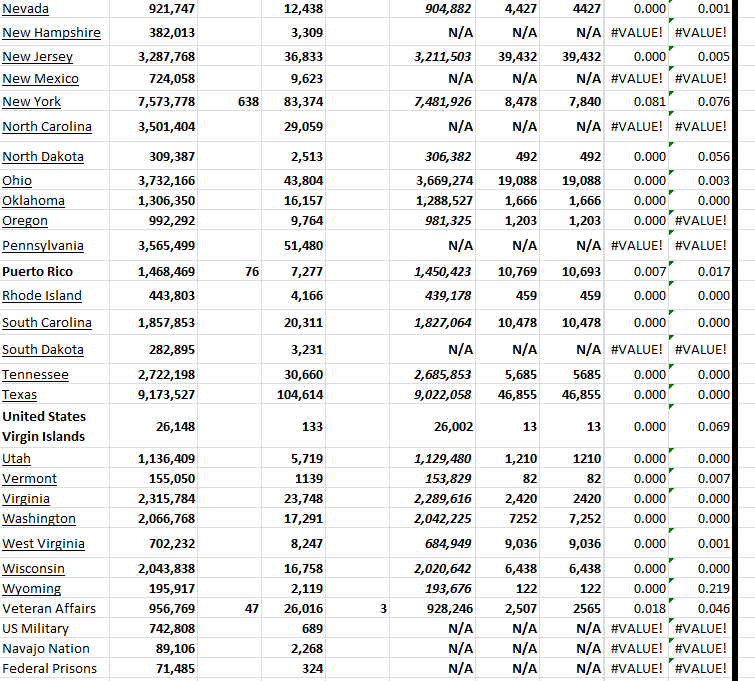Open the Texas state link
The image size is (755, 681).
pos(20,395)
